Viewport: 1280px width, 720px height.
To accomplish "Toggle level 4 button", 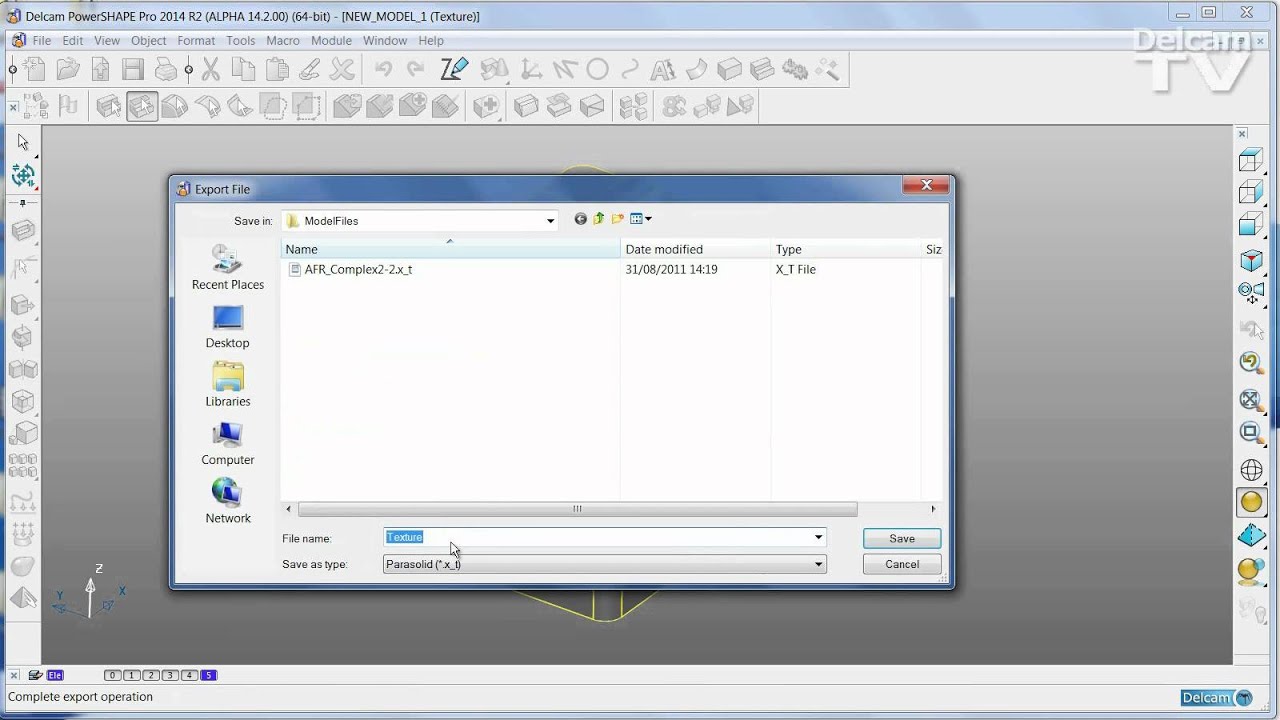I will coord(189,676).
